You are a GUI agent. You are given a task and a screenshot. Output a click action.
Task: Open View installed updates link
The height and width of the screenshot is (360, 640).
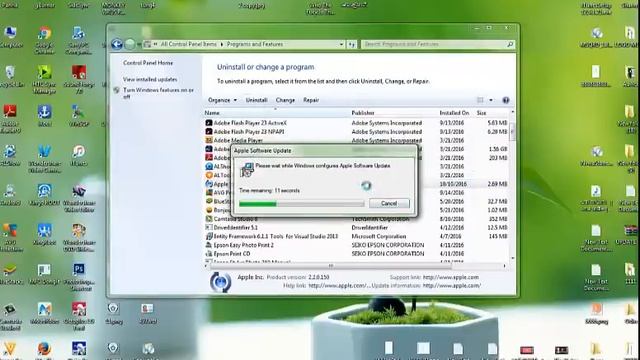click(x=150, y=79)
